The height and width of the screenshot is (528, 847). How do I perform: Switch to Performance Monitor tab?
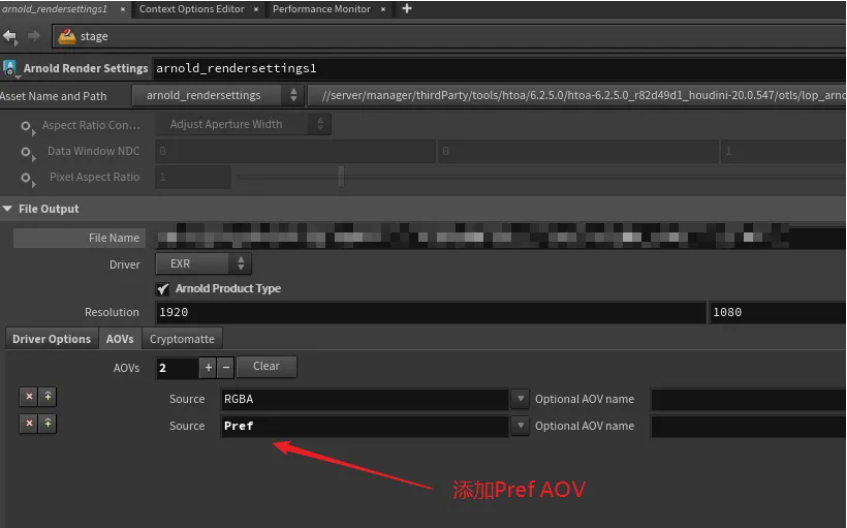pos(321,9)
